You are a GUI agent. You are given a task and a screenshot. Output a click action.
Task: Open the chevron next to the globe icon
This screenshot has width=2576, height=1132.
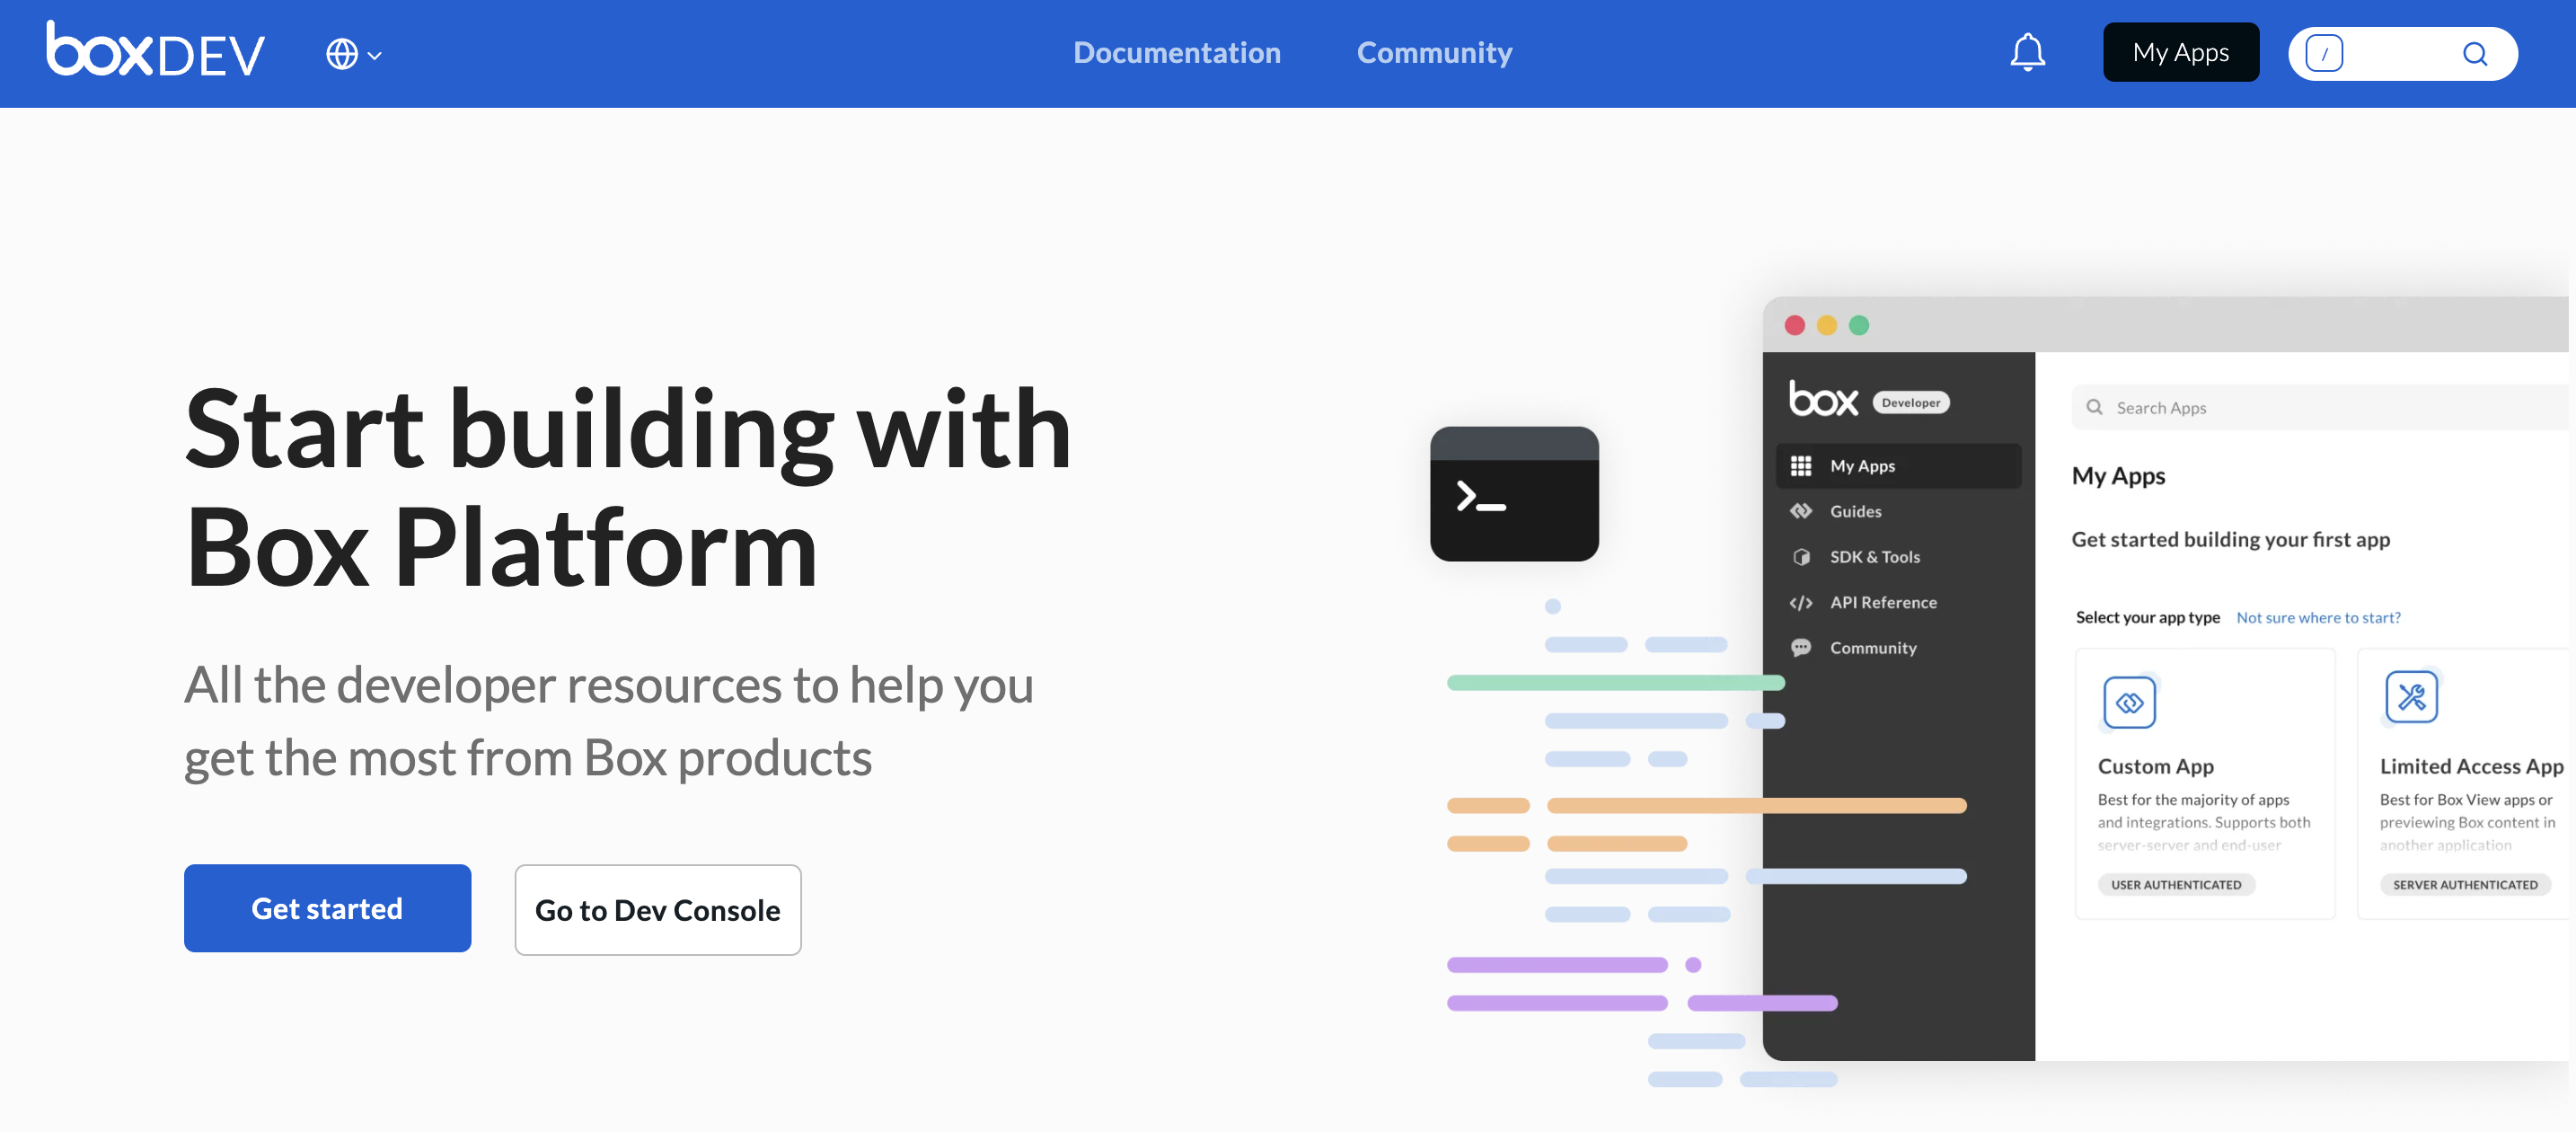tap(374, 55)
